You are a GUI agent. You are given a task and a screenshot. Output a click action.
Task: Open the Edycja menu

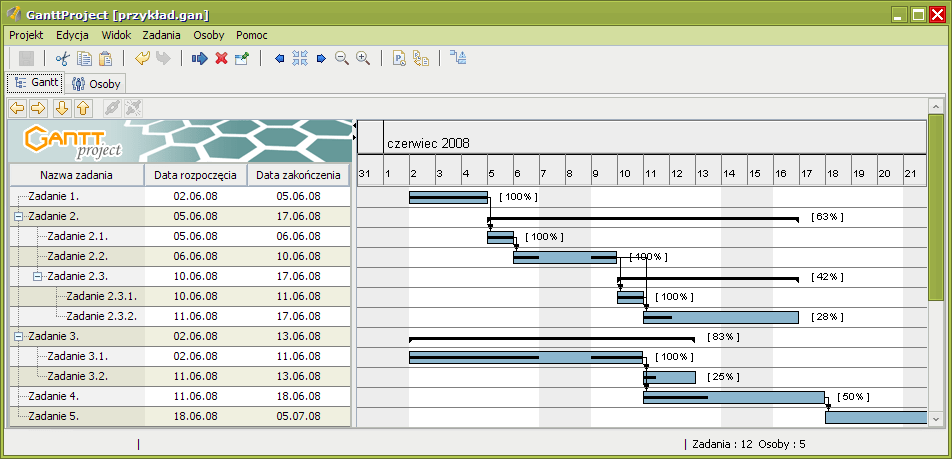(x=72, y=35)
